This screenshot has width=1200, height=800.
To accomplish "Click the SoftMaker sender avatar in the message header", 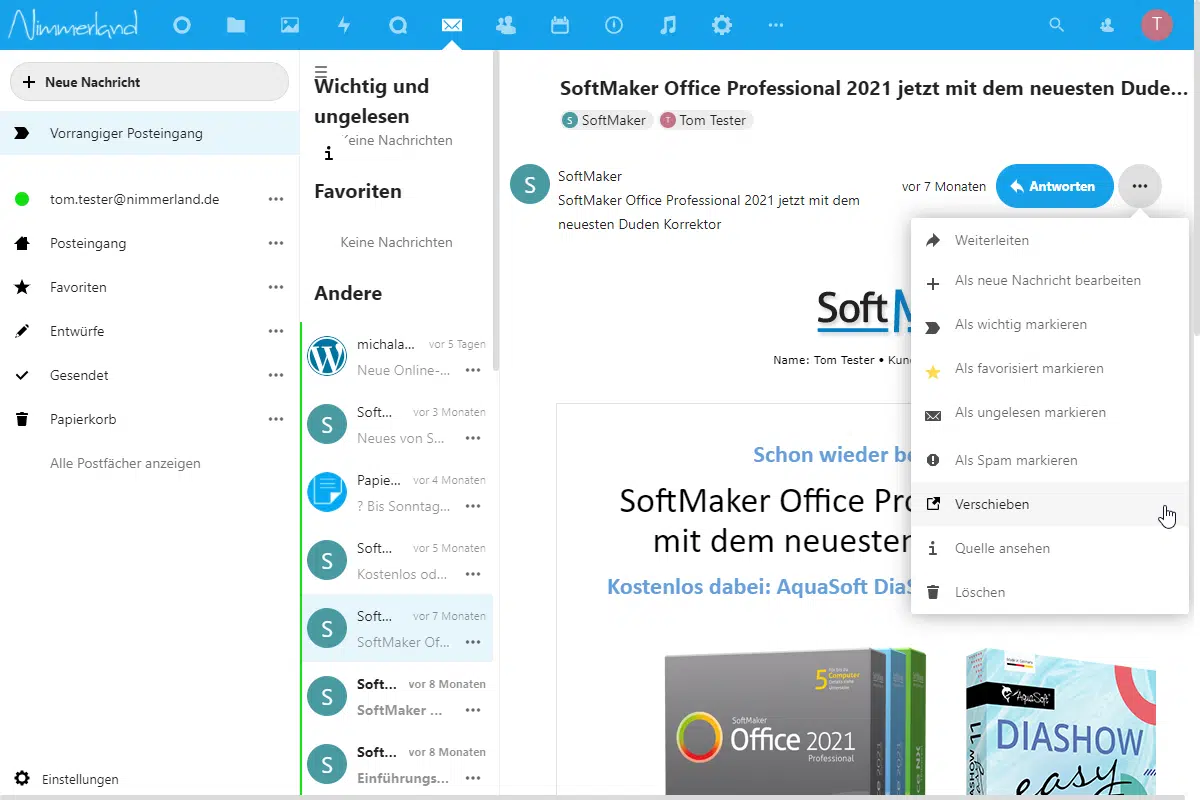I will tap(530, 184).
